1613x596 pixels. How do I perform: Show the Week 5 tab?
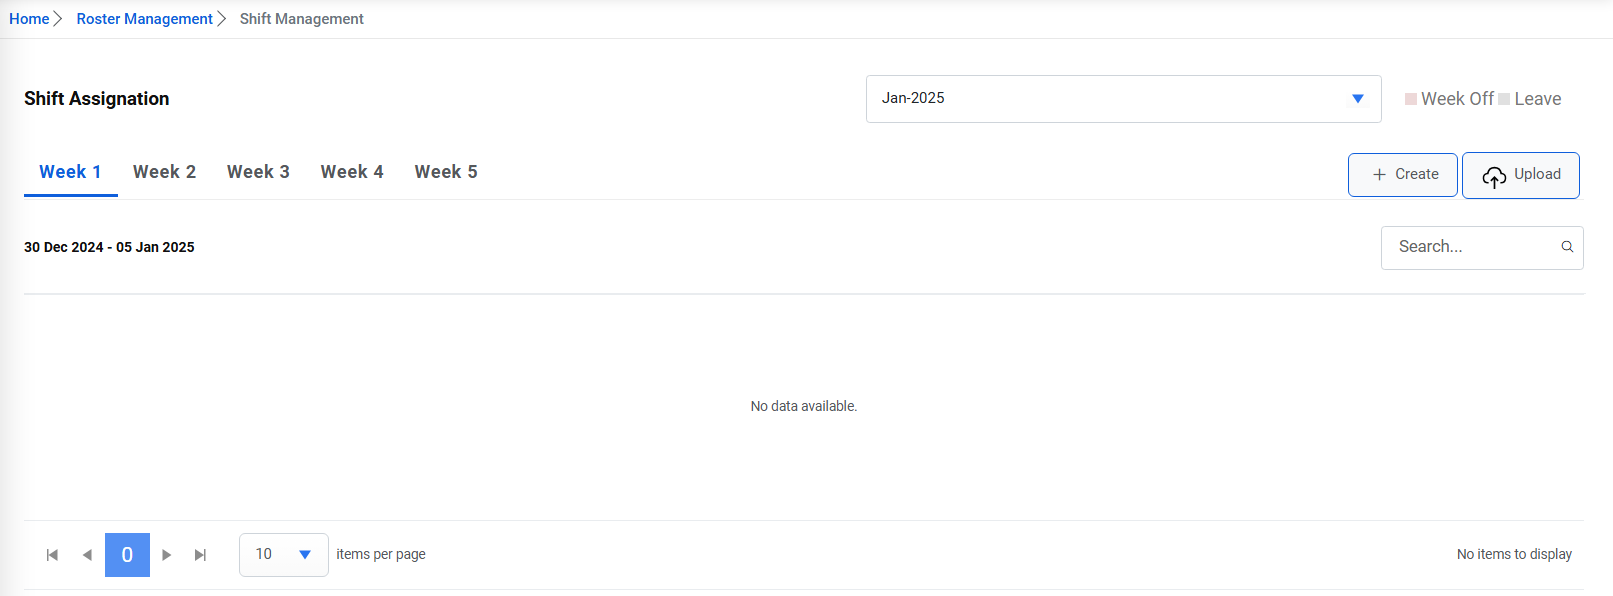pyautogui.click(x=446, y=172)
